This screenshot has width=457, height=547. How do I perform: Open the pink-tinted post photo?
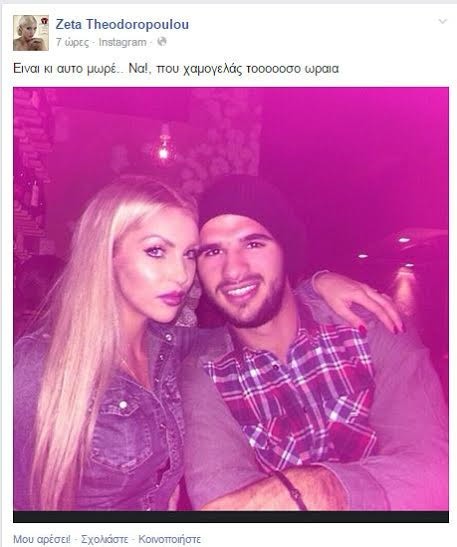pyautogui.click(x=231, y=299)
